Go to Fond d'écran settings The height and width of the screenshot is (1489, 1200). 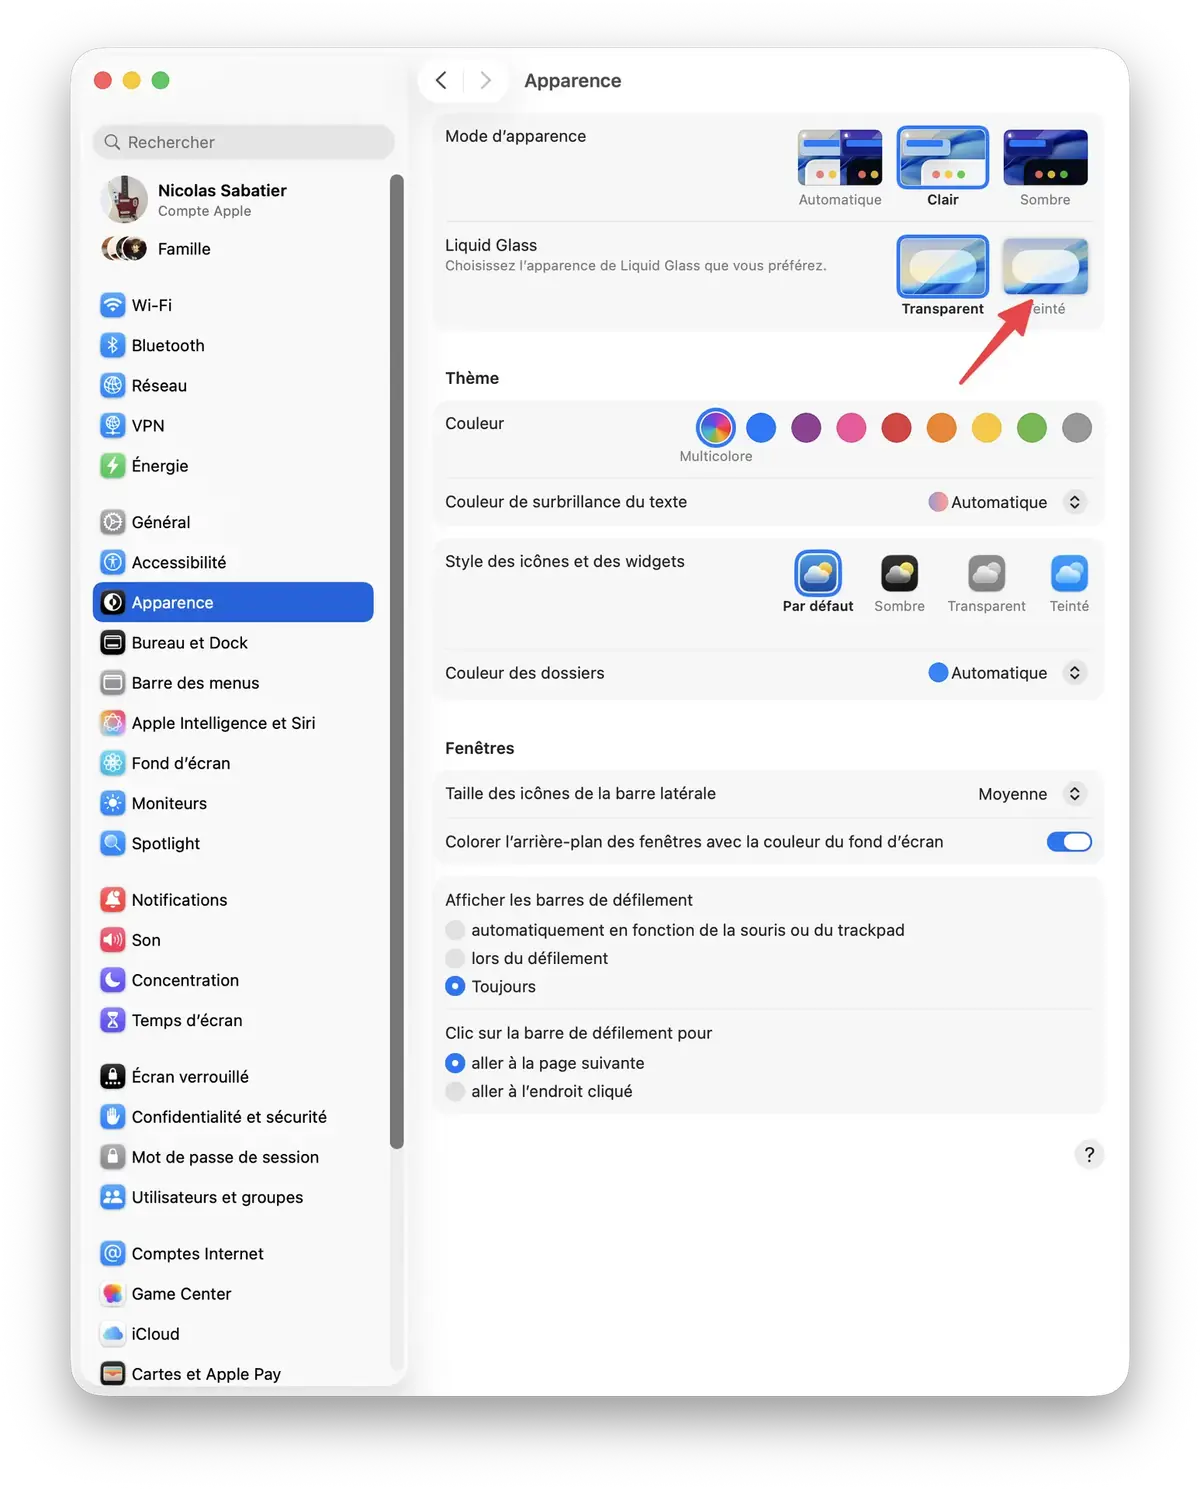click(180, 763)
